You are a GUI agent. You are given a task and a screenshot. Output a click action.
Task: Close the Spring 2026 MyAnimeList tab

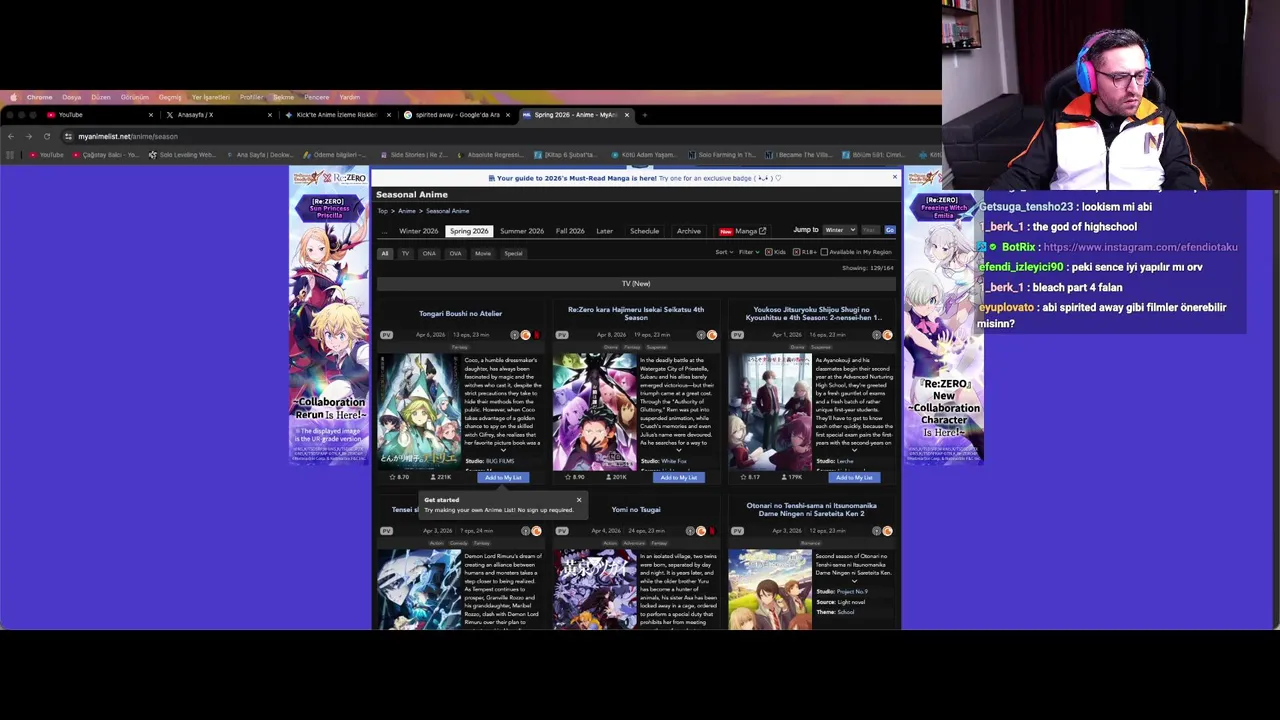point(627,115)
